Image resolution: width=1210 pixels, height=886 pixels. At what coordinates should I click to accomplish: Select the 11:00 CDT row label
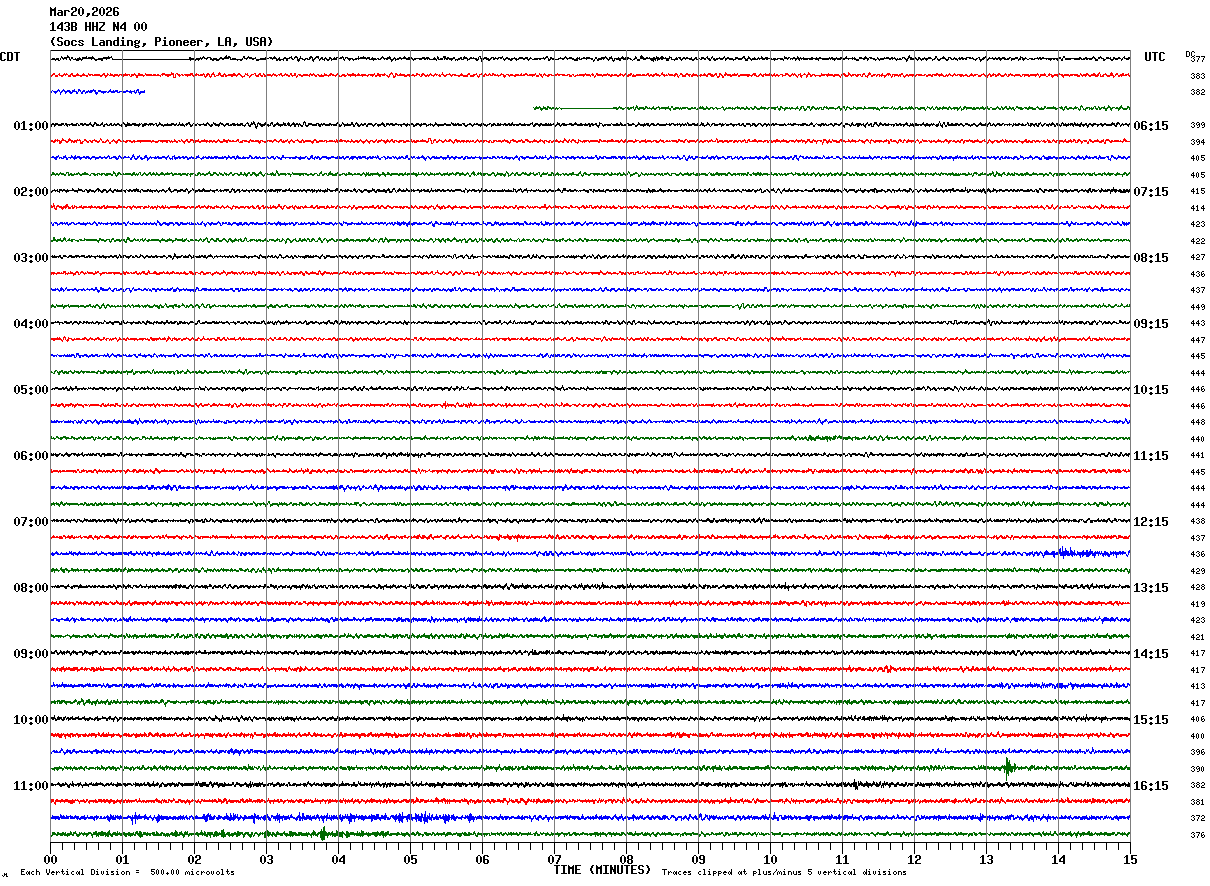(31, 786)
